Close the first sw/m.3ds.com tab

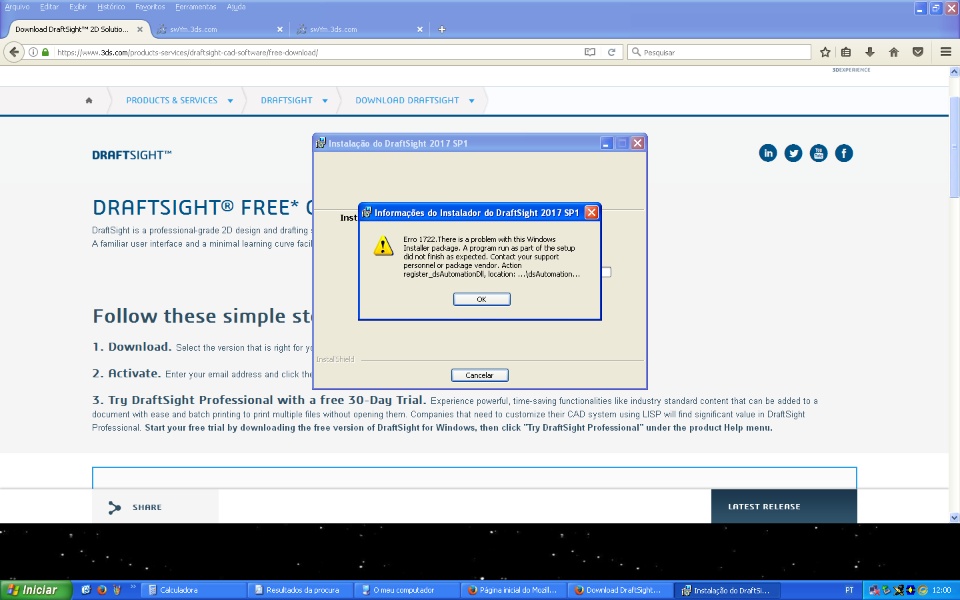pyautogui.click(x=280, y=29)
